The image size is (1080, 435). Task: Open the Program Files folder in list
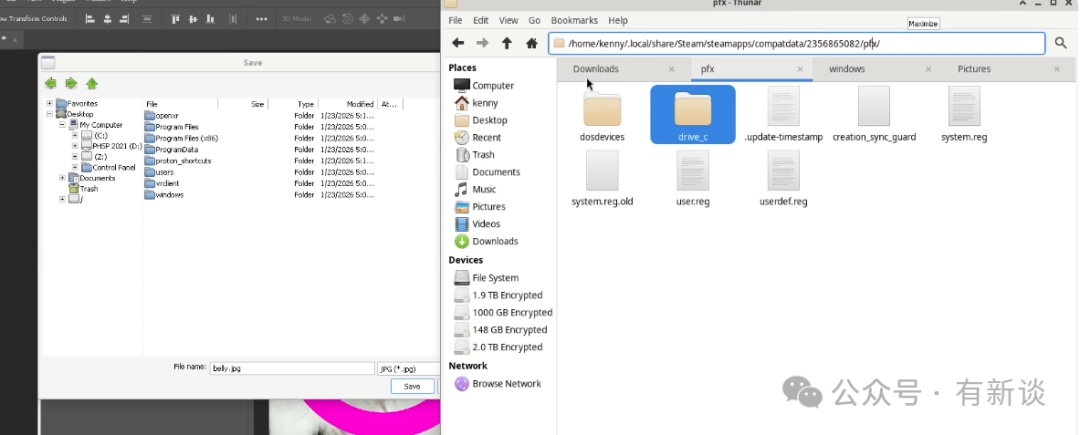(x=177, y=127)
